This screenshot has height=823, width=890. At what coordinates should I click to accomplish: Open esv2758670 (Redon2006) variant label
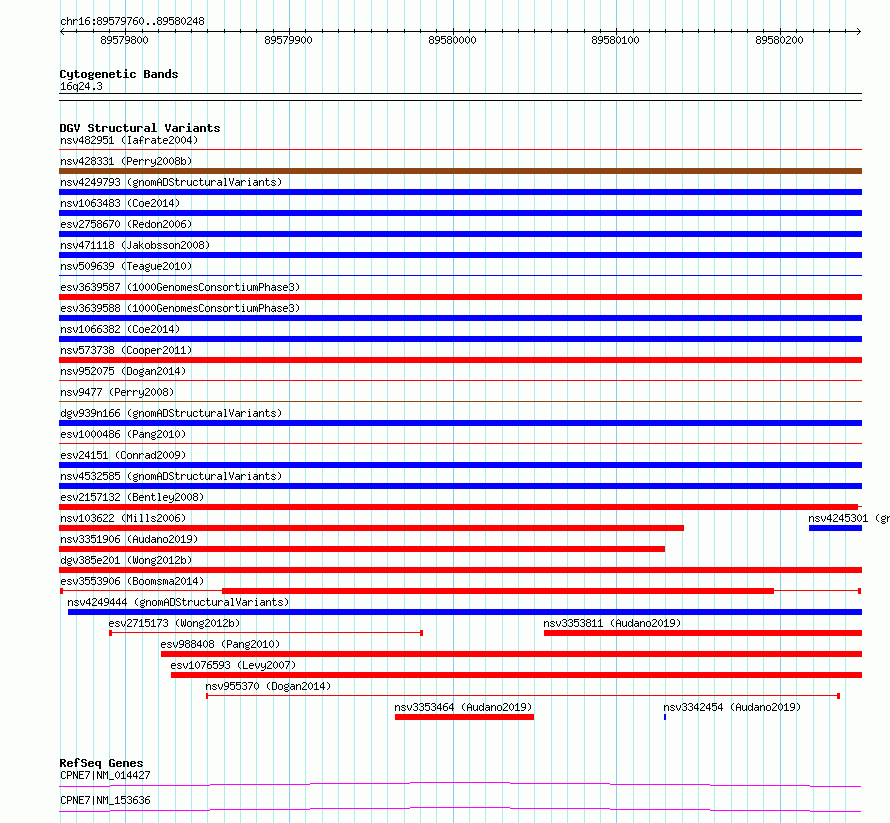(126, 224)
